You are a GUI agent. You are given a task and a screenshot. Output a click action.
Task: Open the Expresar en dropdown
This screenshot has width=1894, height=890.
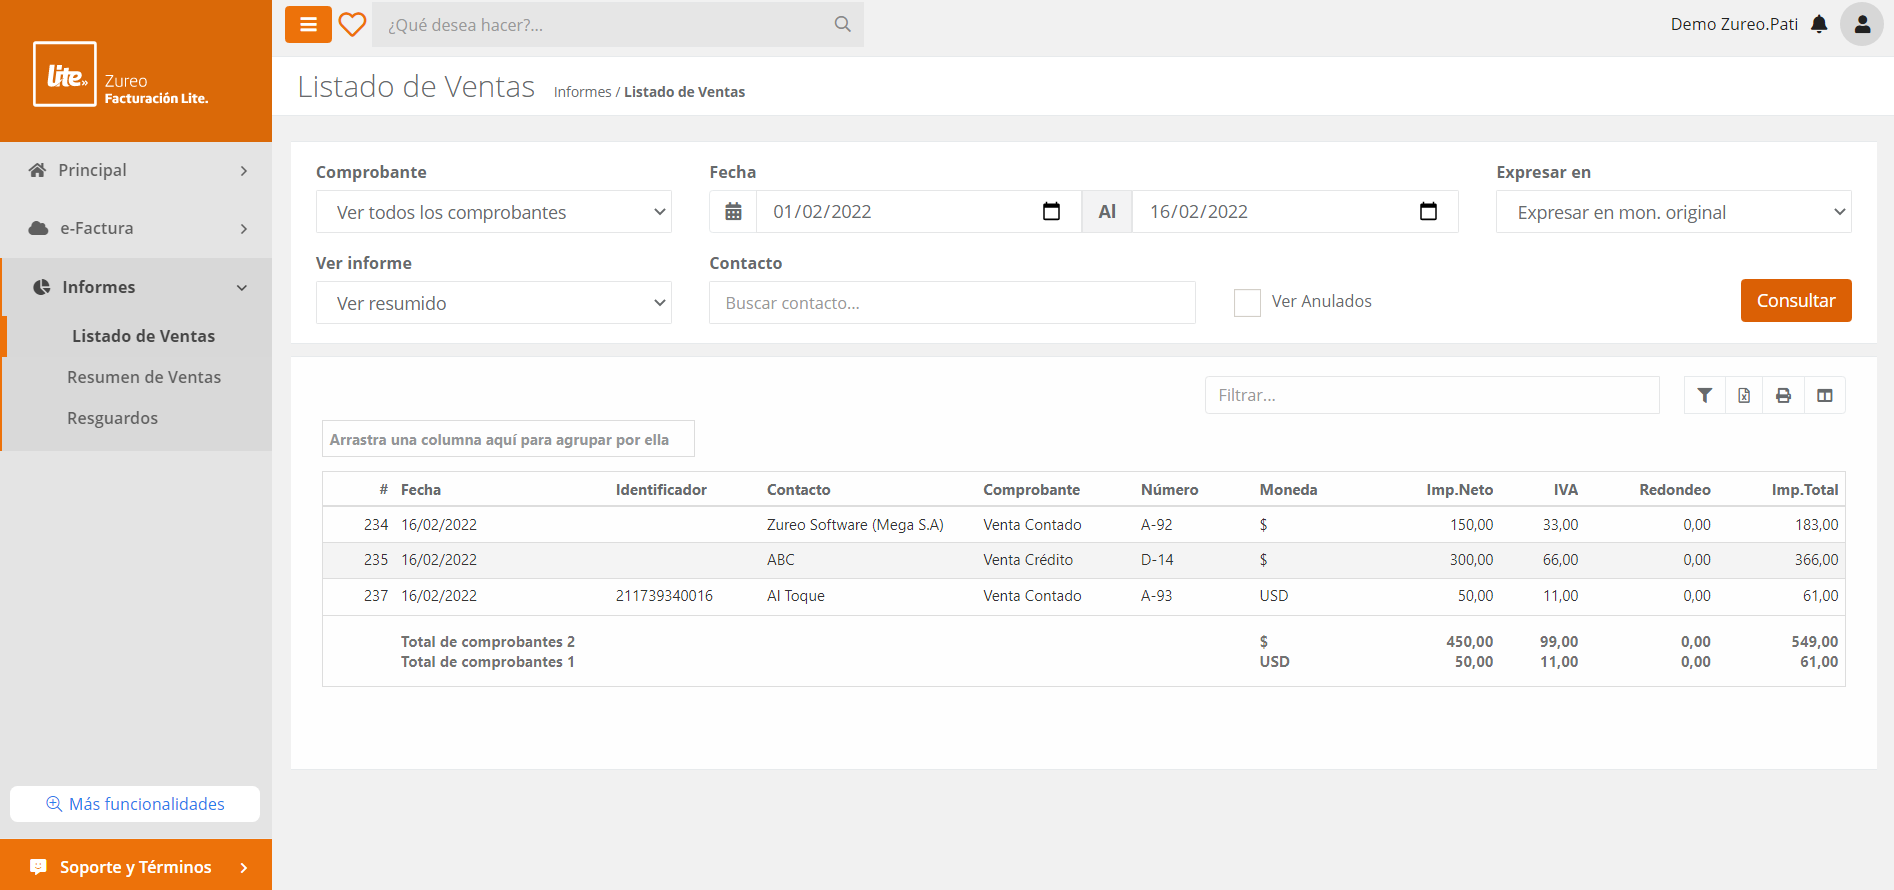1673,212
